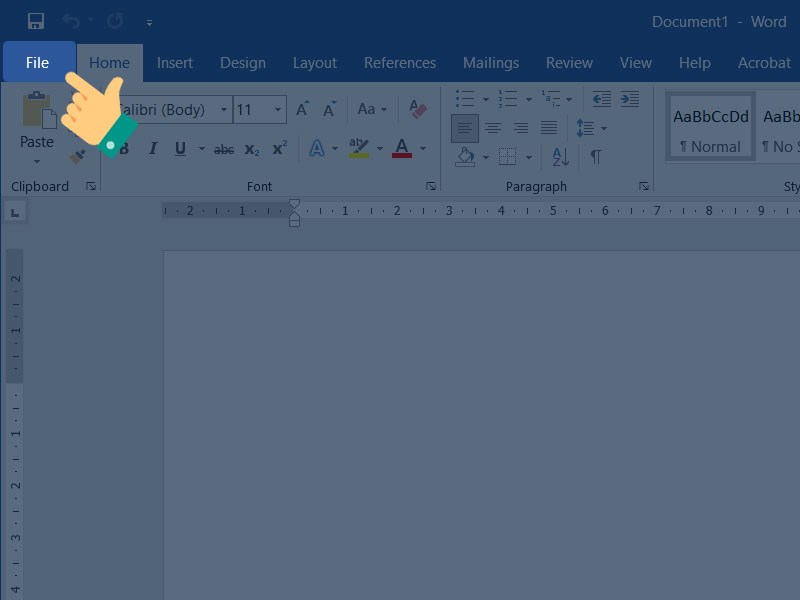800x600 pixels.
Task: Toggle italic formatting
Action: pos(153,148)
